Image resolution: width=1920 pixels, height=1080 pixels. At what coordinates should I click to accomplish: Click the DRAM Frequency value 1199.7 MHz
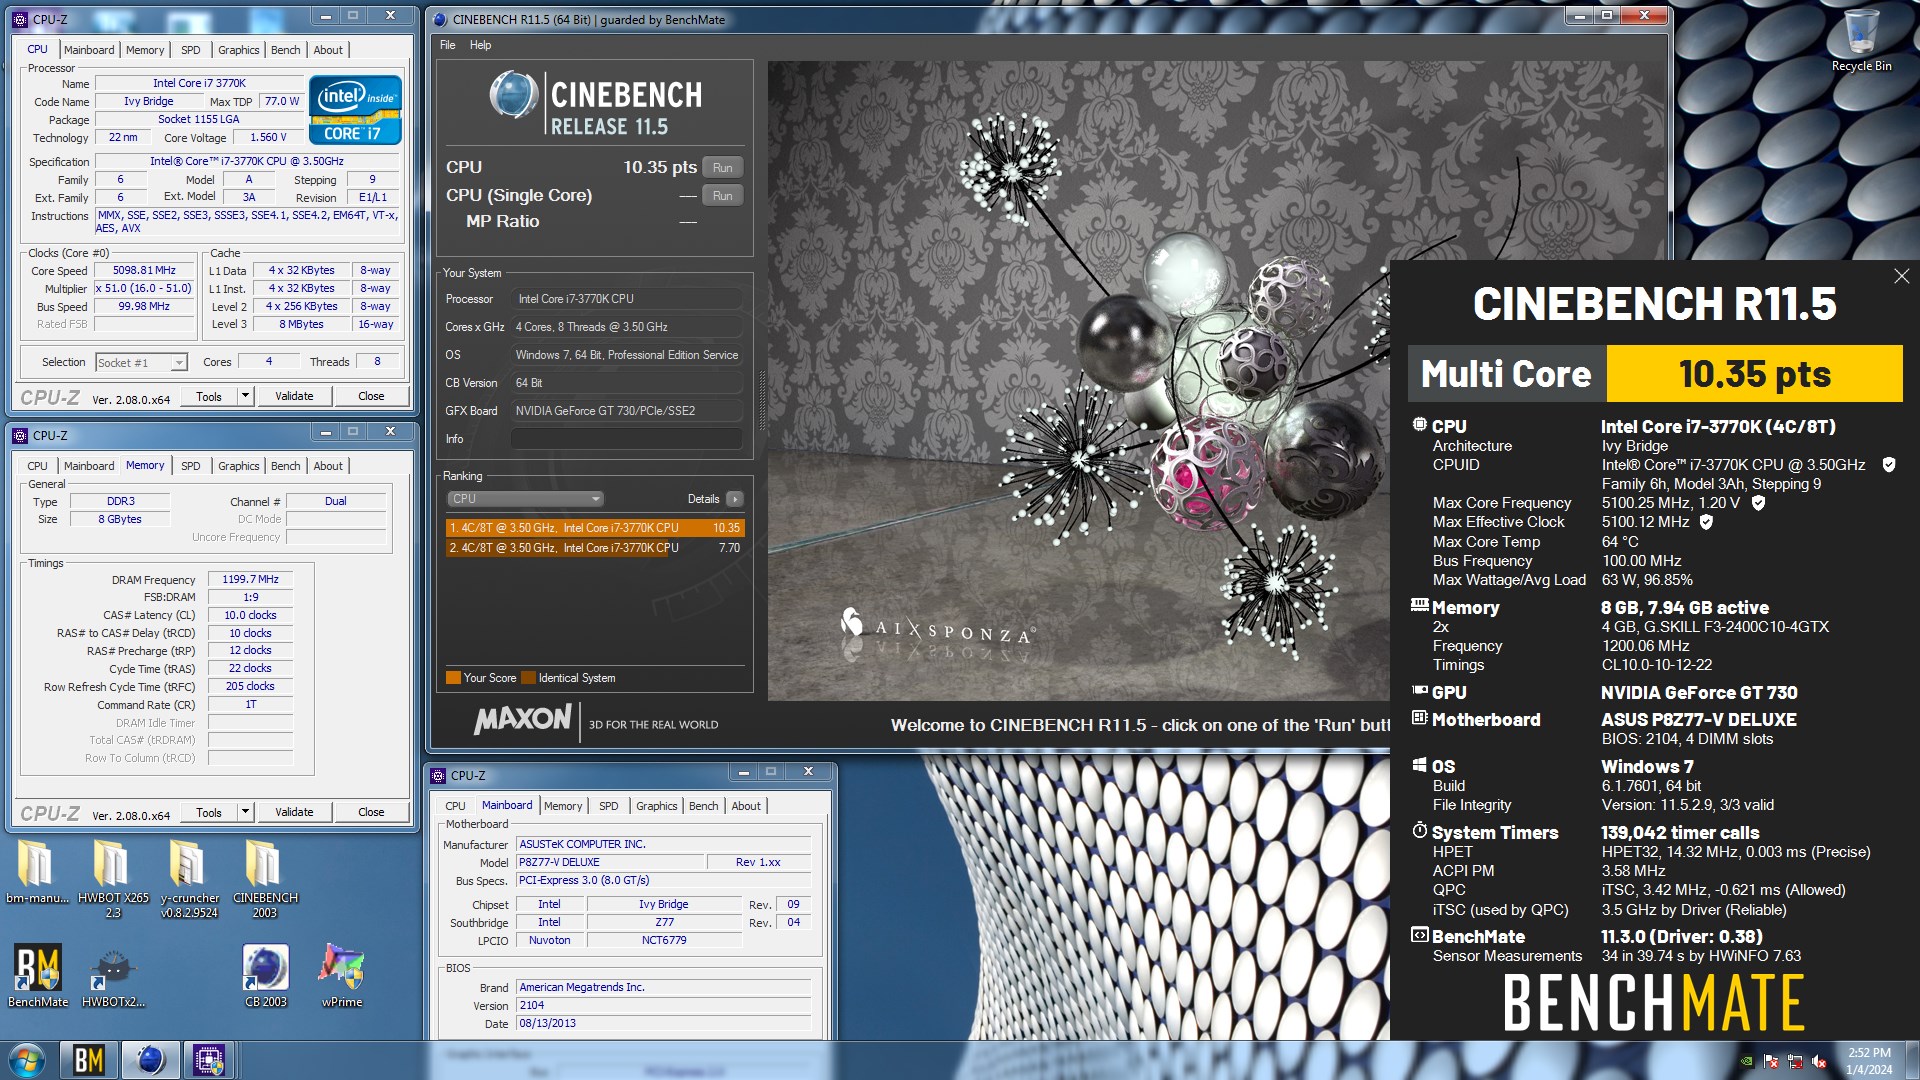pos(250,580)
